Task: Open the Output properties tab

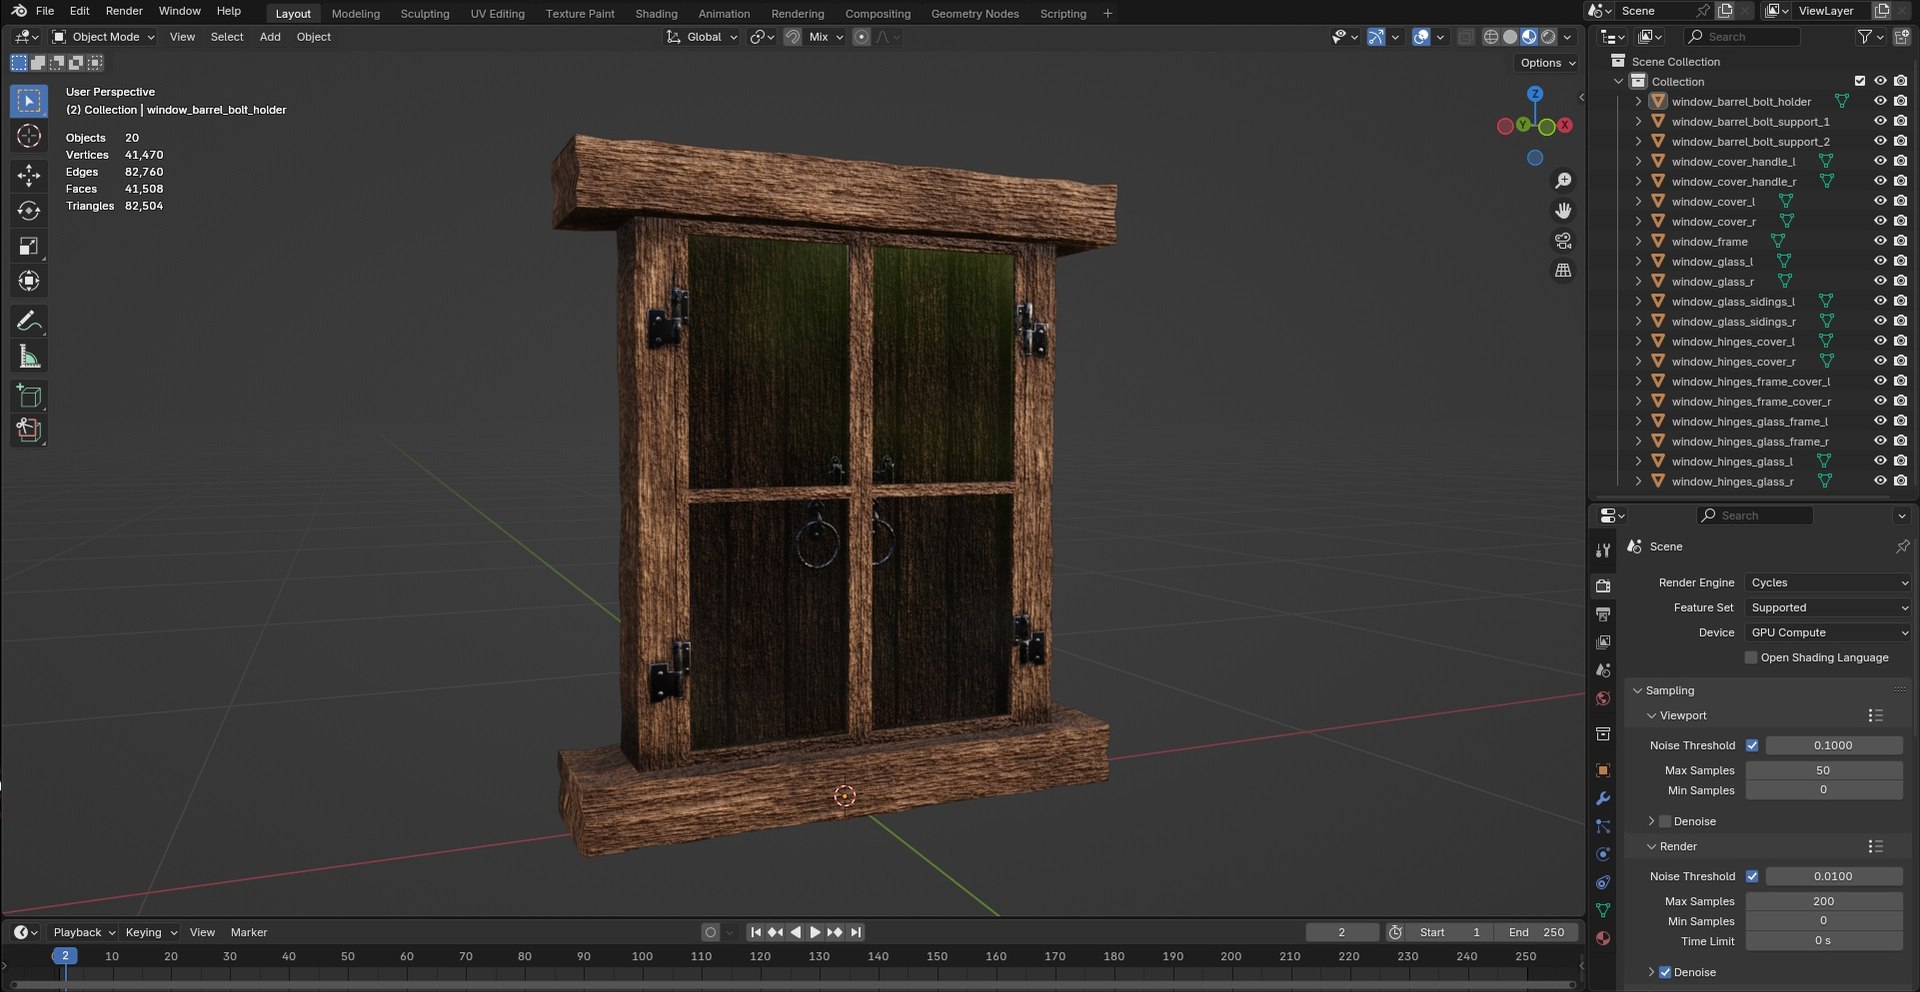Action: pos(1603,614)
